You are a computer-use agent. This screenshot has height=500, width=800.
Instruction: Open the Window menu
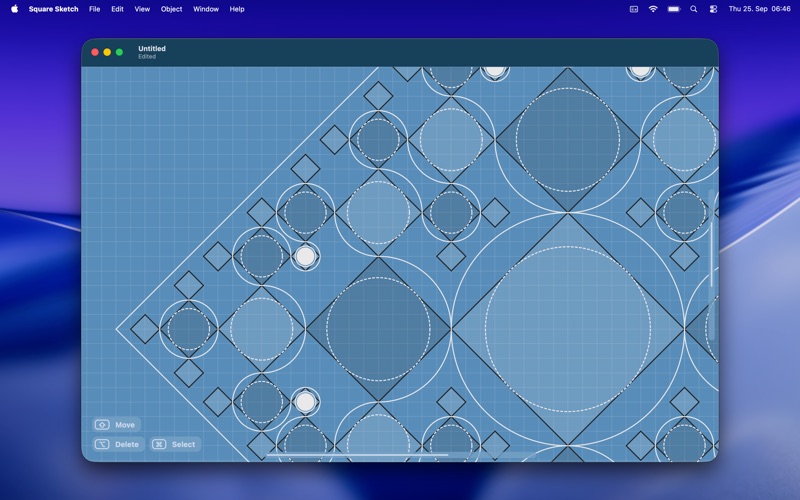(206, 9)
